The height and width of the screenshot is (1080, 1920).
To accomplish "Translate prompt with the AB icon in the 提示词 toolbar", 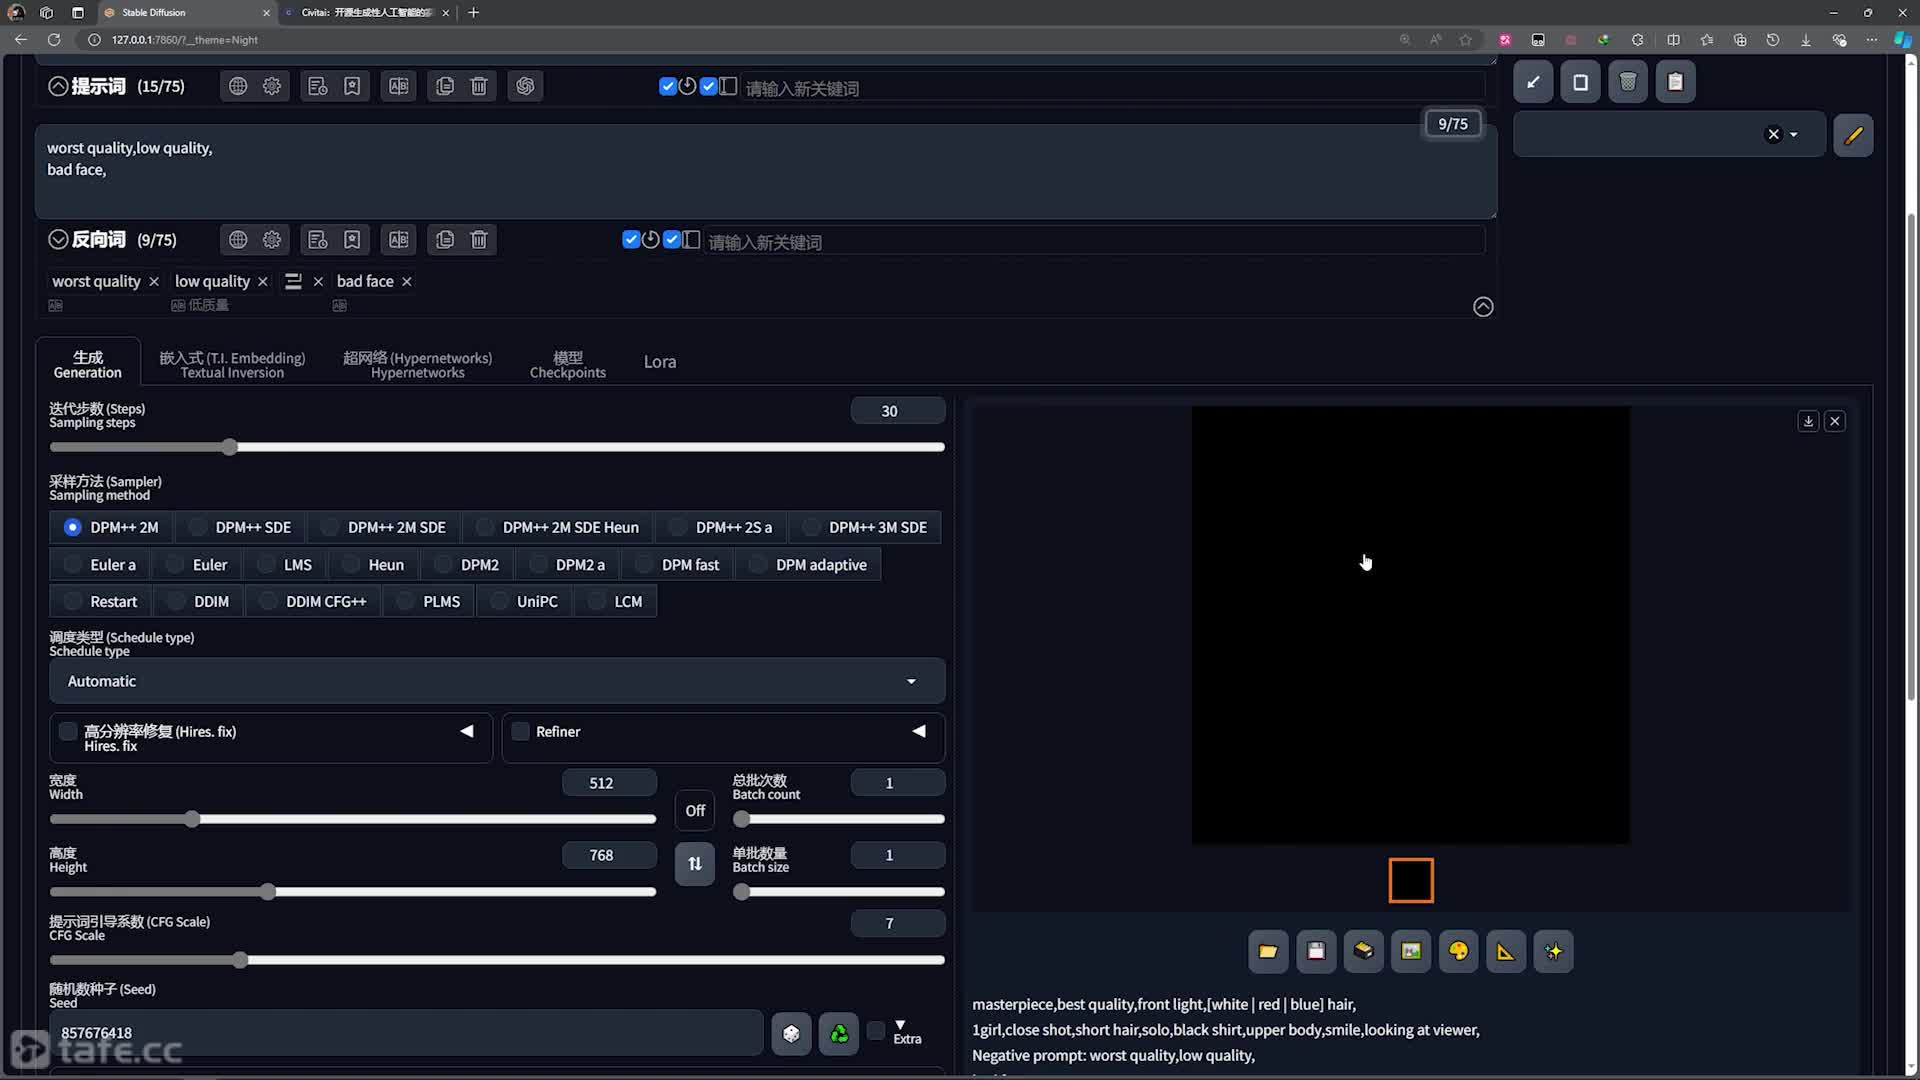I will click(x=399, y=86).
